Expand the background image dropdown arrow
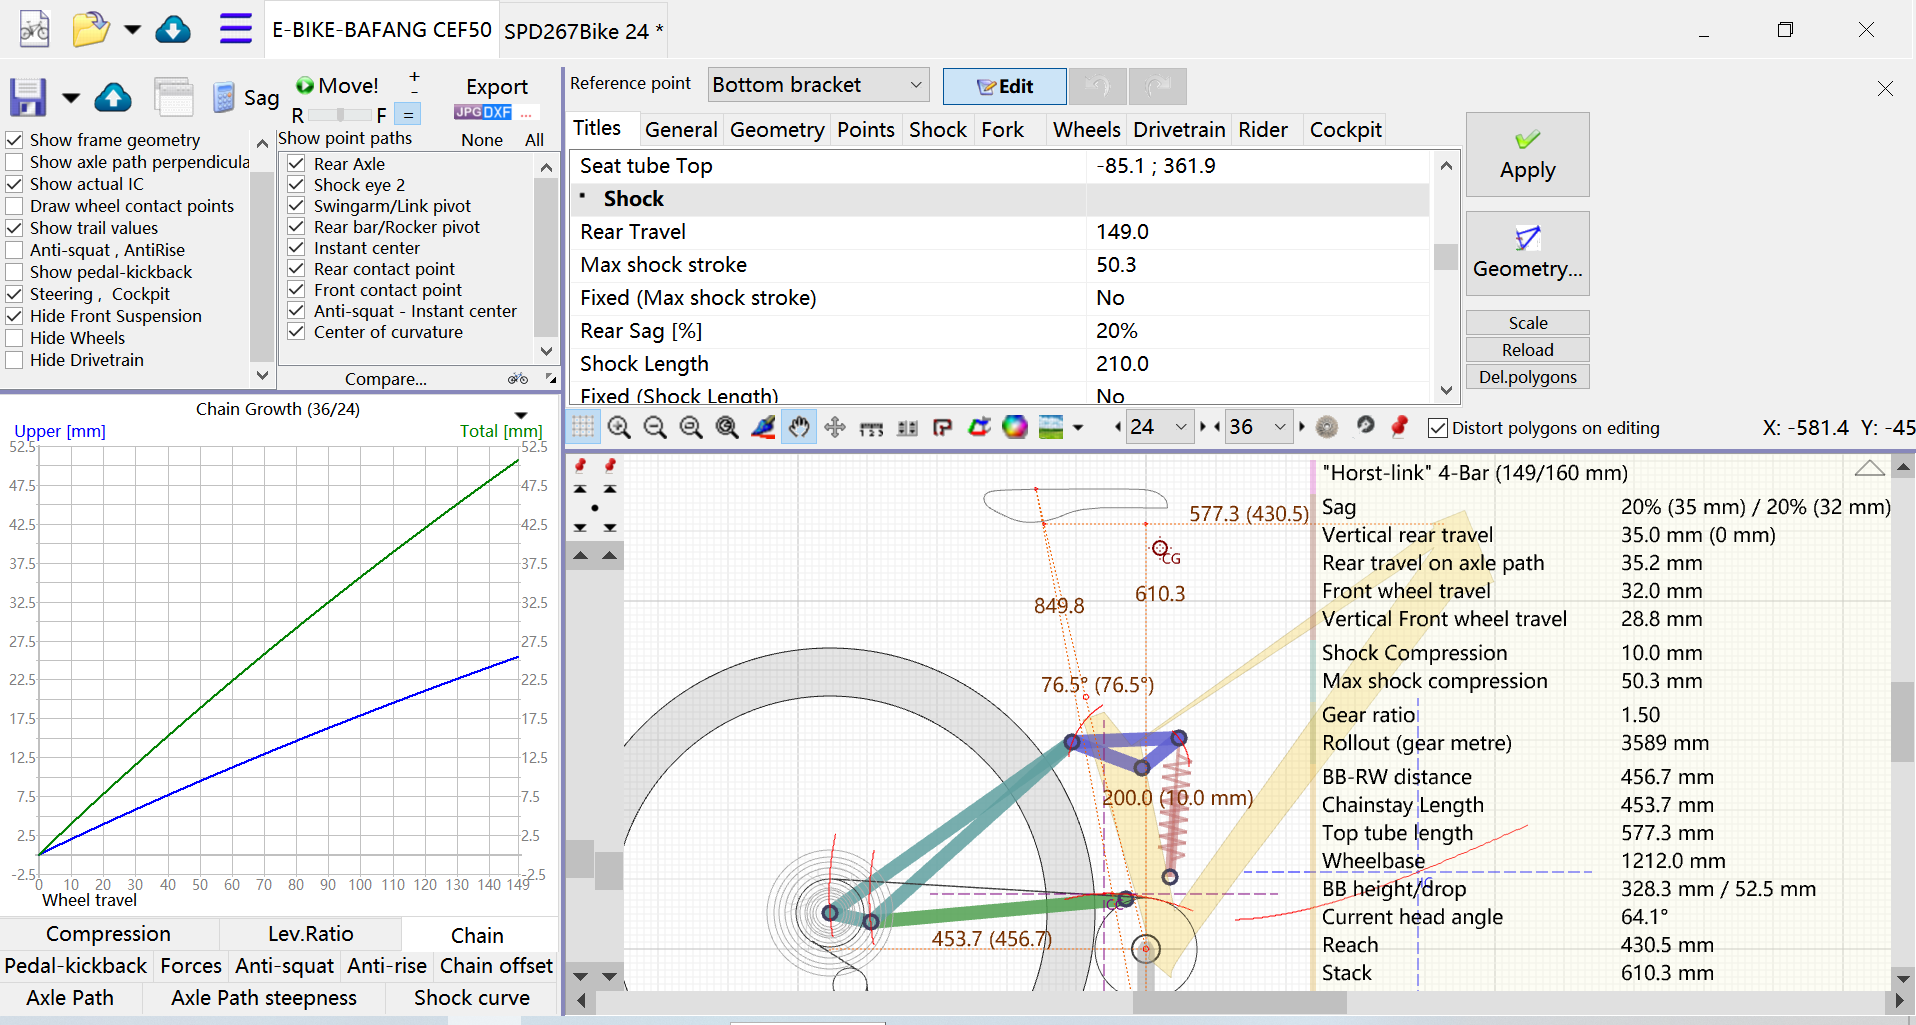The image size is (1916, 1025). coord(1078,428)
